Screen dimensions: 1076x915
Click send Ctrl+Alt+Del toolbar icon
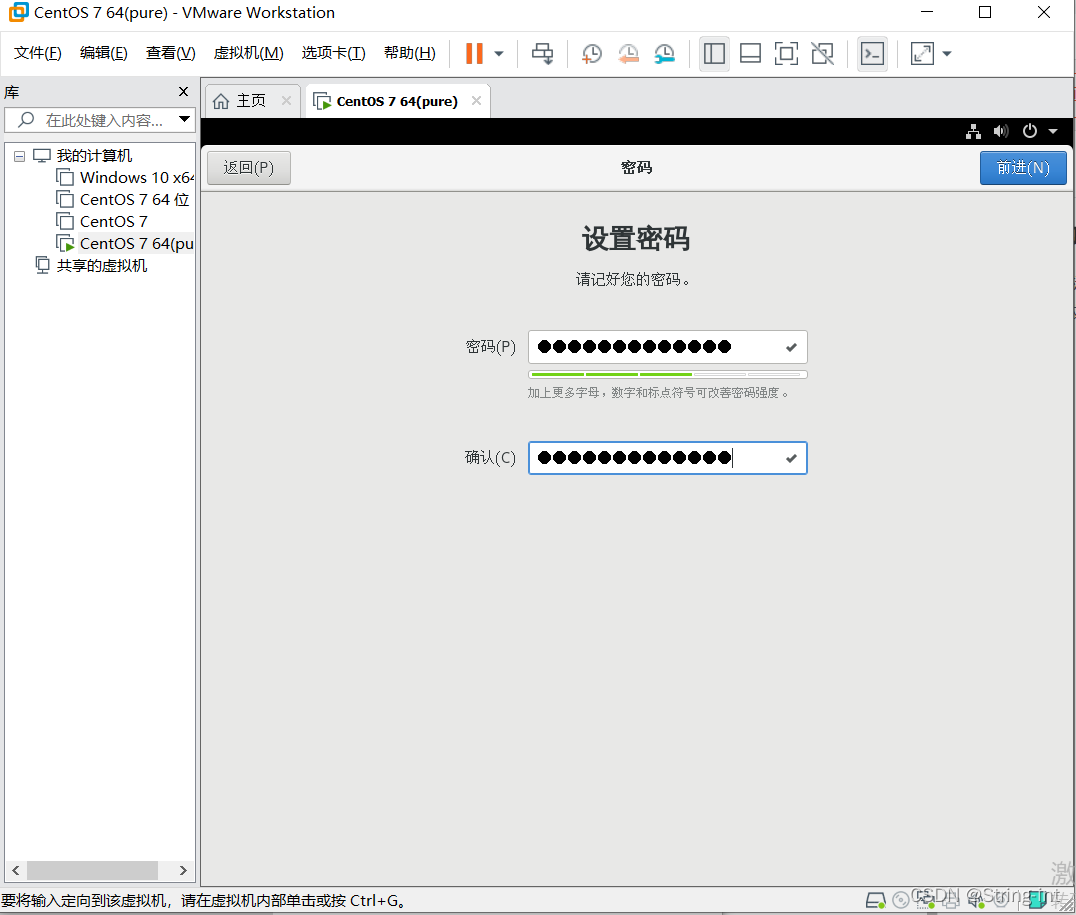click(542, 53)
